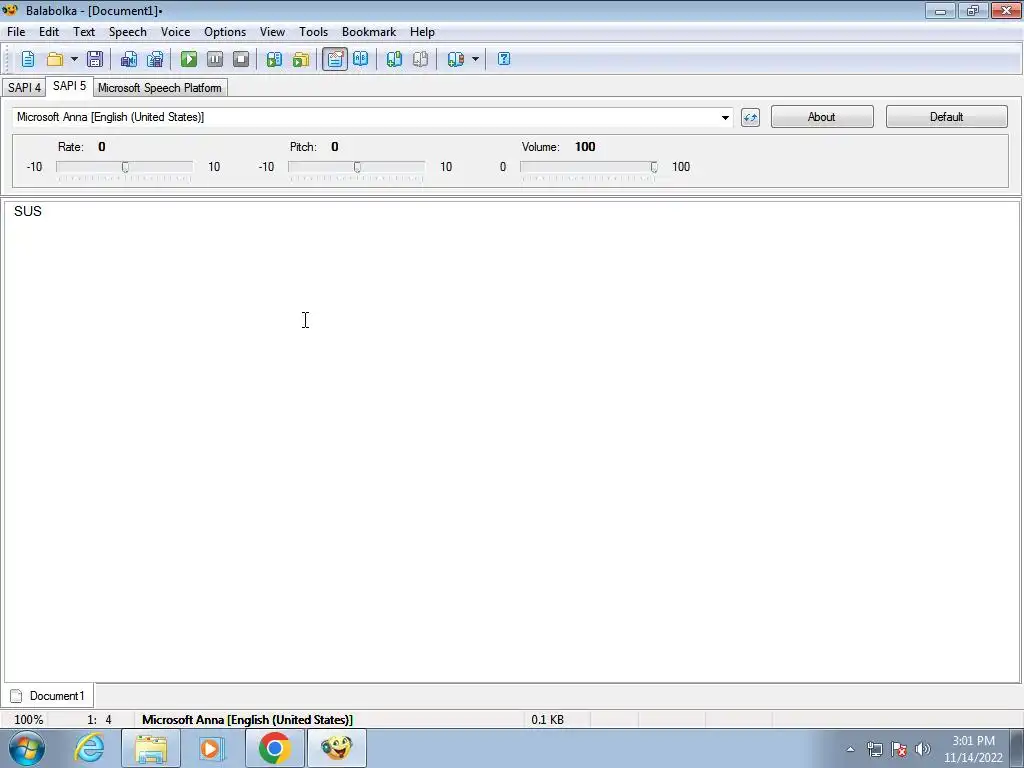Select the SAPI 5 tab
Viewport: 1024px width, 768px height.
tap(69, 86)
